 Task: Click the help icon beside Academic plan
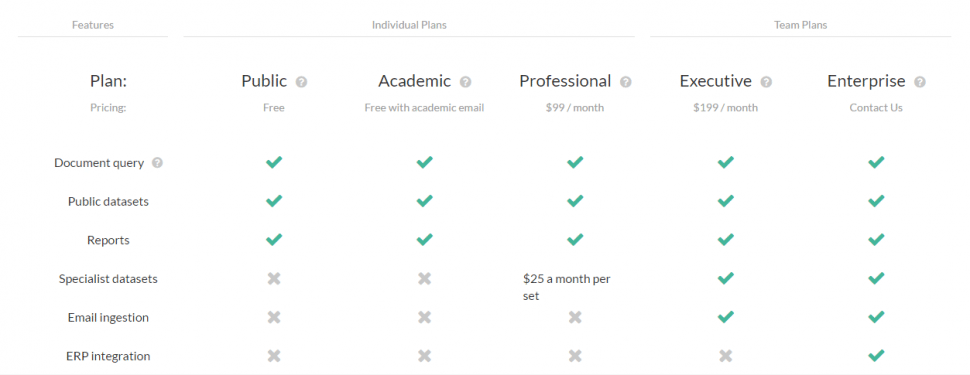click(x=466, y=82)
